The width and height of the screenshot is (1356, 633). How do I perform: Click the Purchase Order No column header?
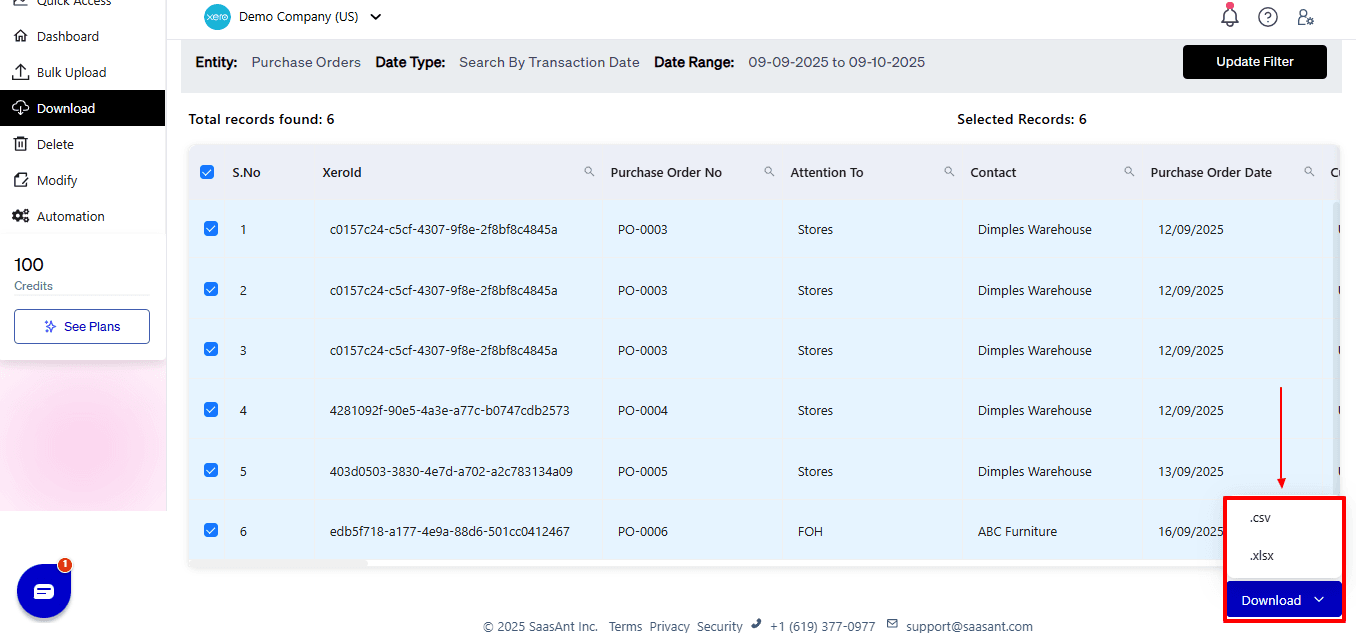pyautogui.click(x=666, y=172)
